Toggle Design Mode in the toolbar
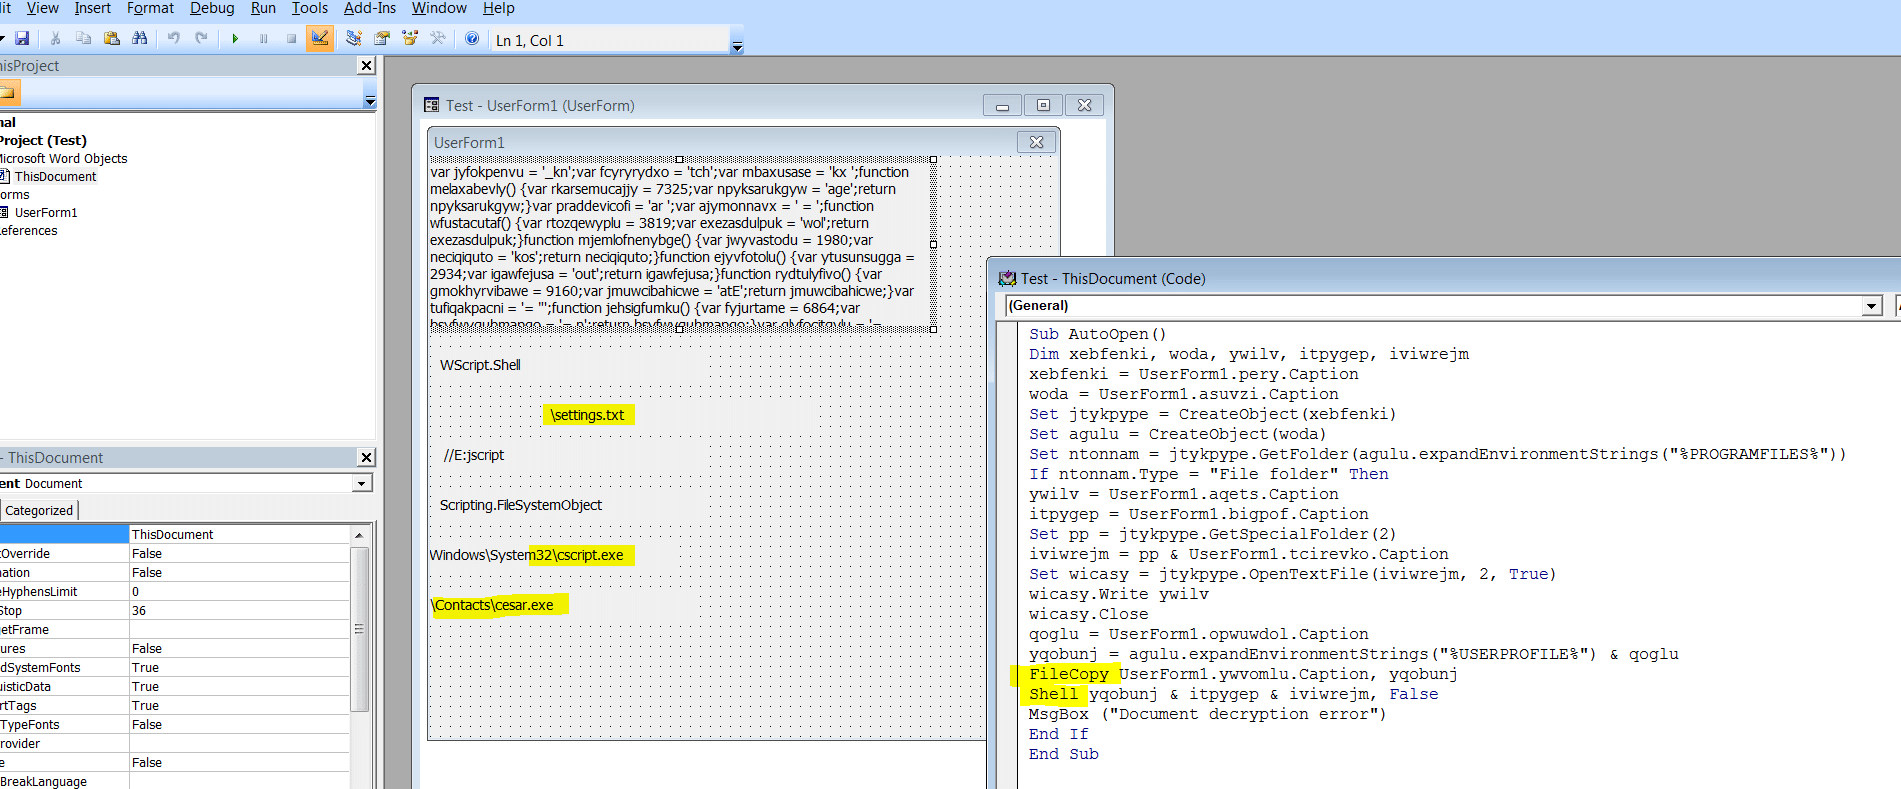1901x789 pixels. pos(320,39)
